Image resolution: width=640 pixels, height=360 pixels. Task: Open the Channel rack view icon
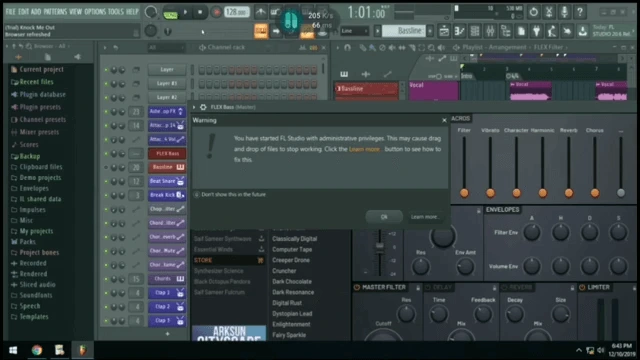[x=475, y=31]
